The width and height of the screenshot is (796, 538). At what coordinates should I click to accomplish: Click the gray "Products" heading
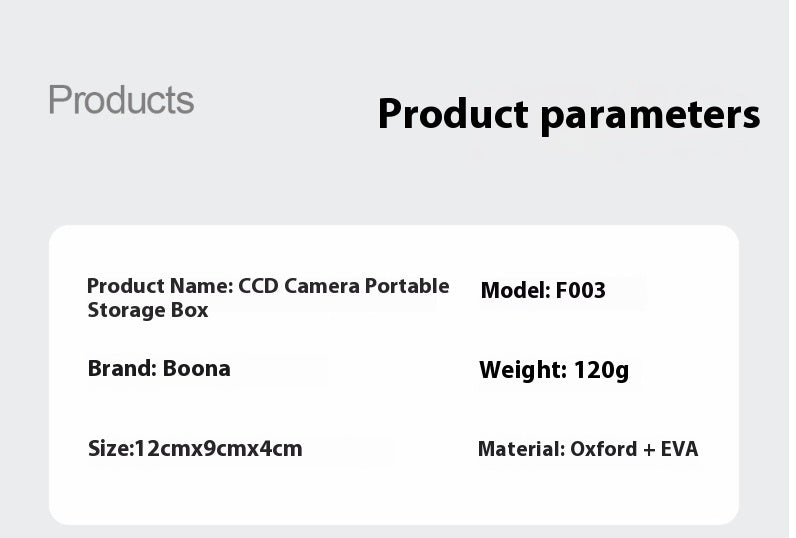[121, 100]
